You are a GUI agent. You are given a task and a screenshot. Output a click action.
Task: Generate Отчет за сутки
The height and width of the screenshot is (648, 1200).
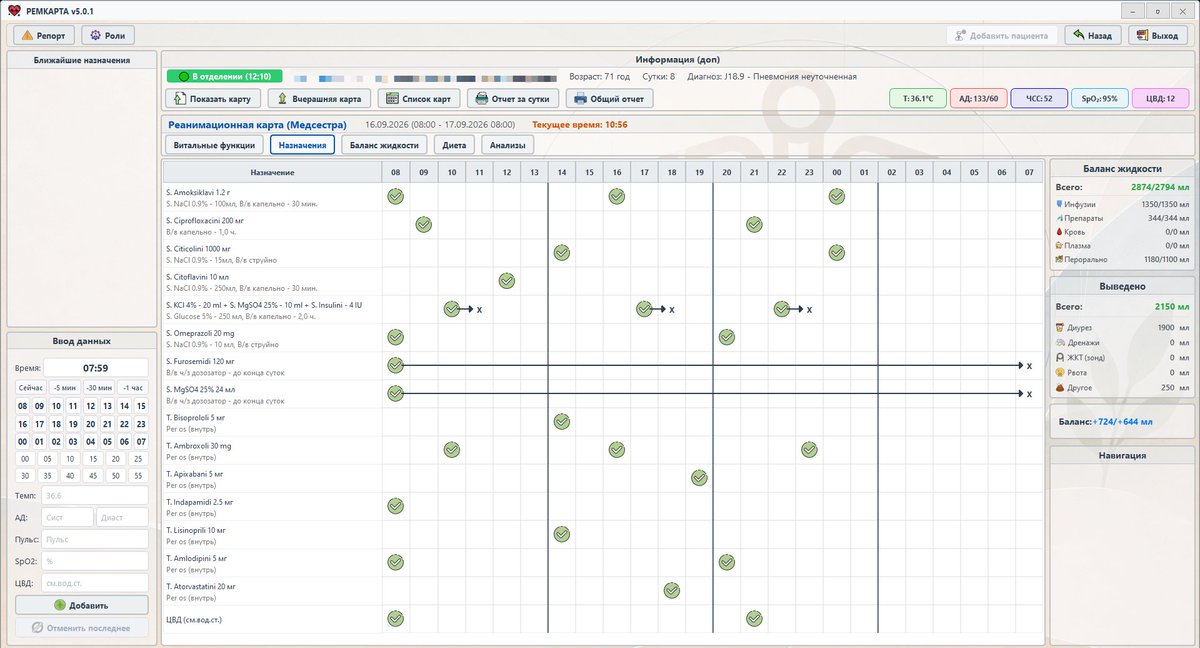(513, 98)
